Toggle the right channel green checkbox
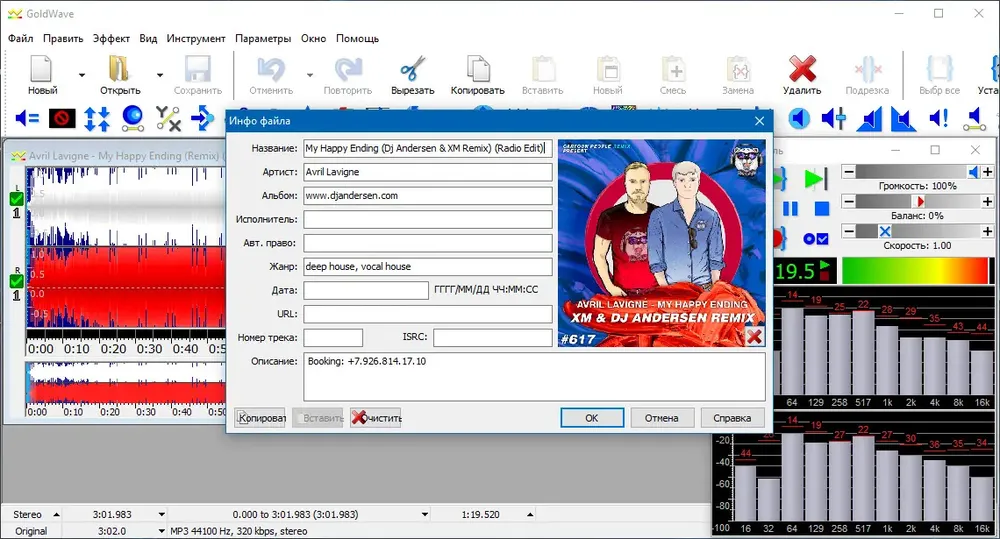This screenshot has width=1000, height=539. tap(17, 281)
